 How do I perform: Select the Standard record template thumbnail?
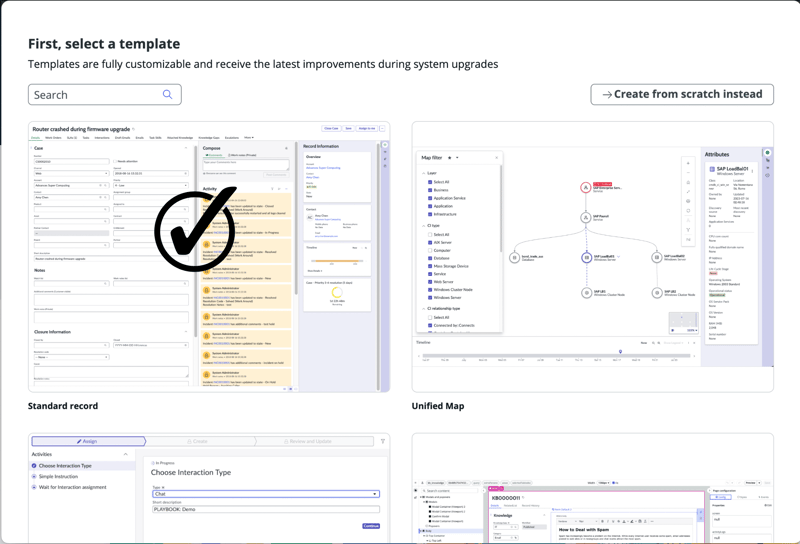(x=209, y=257)
